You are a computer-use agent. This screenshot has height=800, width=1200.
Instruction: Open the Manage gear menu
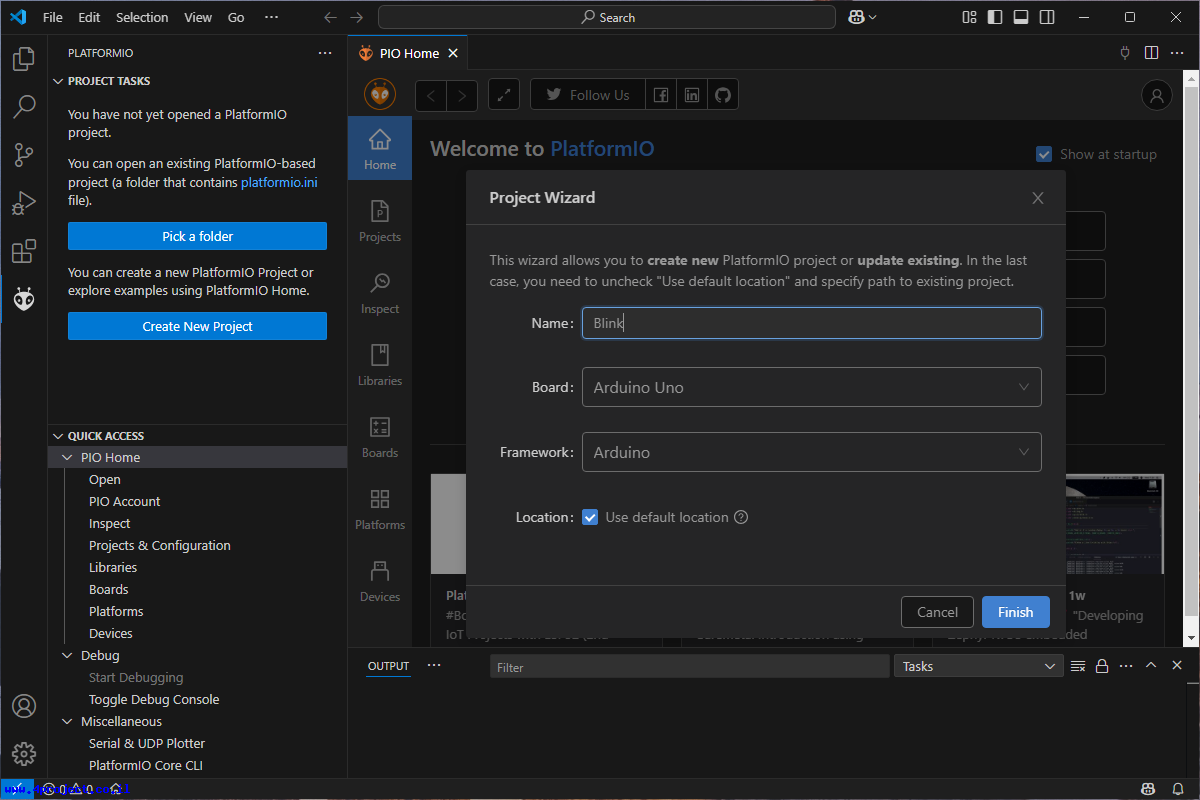24,754
